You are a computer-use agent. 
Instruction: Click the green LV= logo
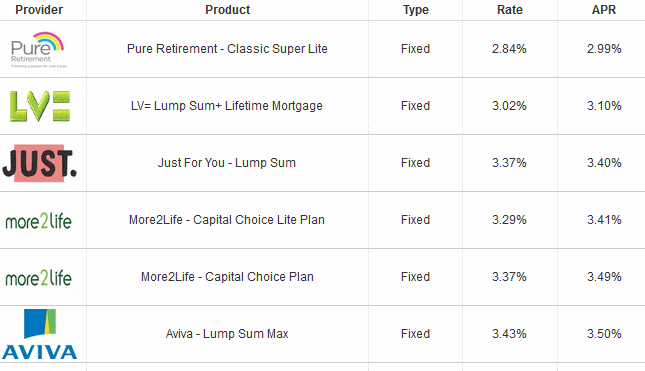(x=40, y=107)
